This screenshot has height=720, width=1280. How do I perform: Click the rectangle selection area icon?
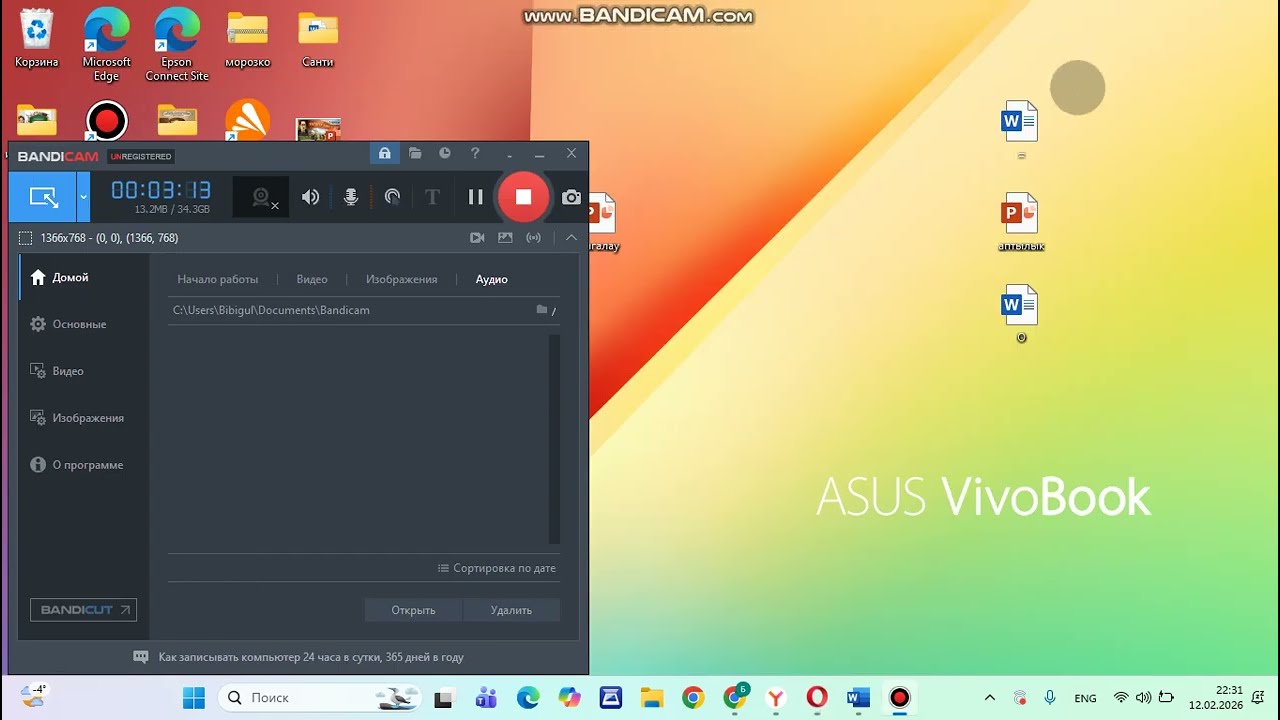pyautogui.click(x=26, y=238)
